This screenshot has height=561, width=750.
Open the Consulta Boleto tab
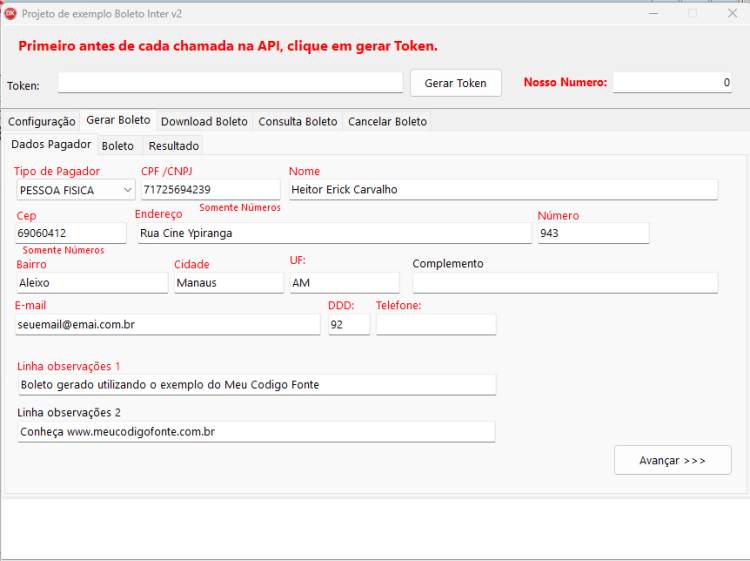coord(298,121)
